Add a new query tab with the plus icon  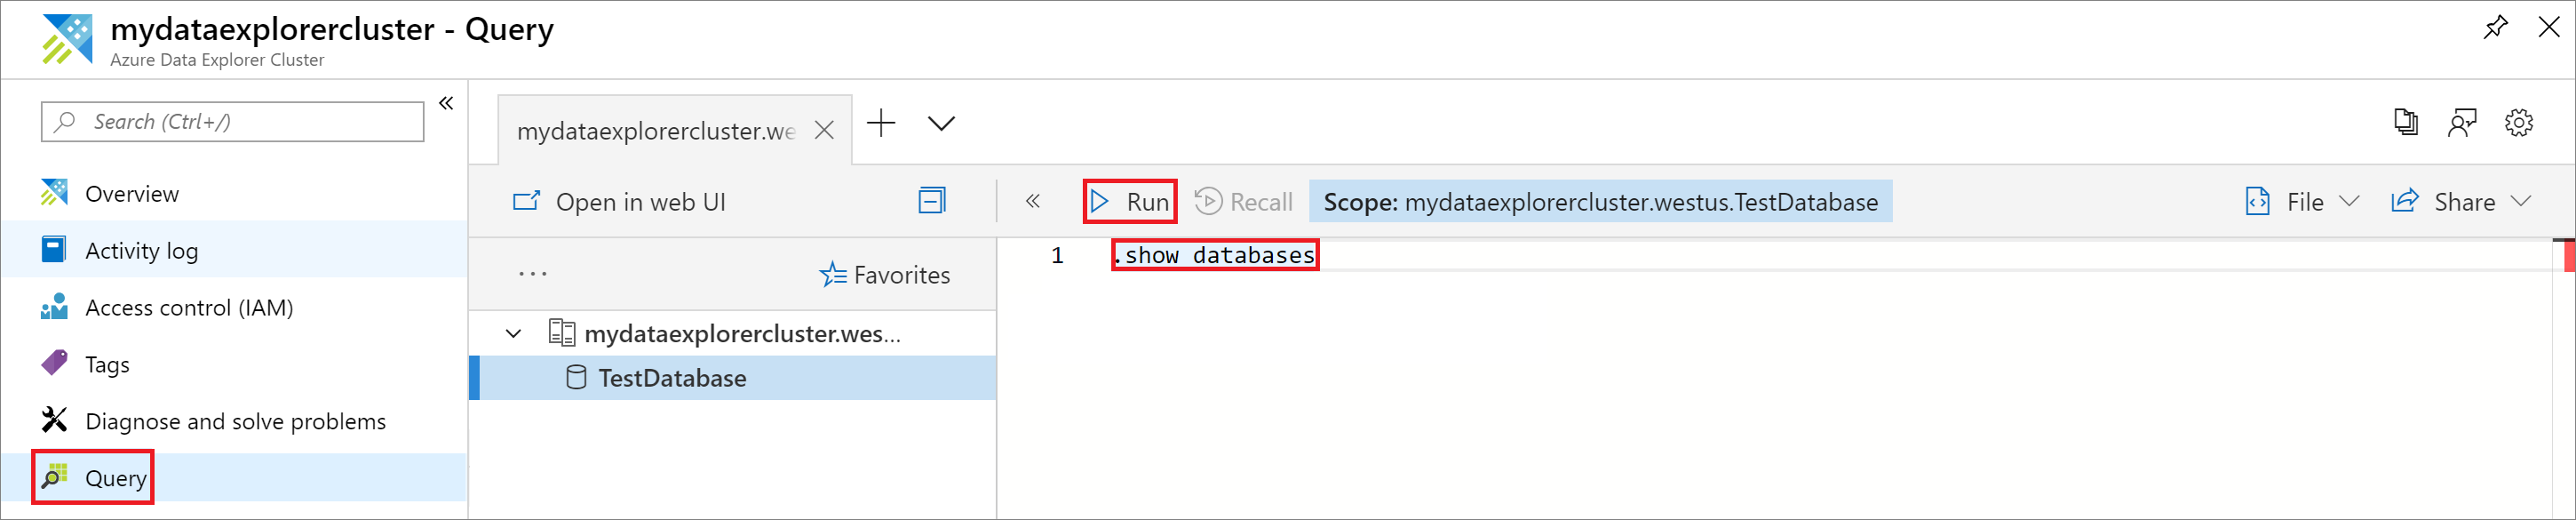click(x=881, y=123)
